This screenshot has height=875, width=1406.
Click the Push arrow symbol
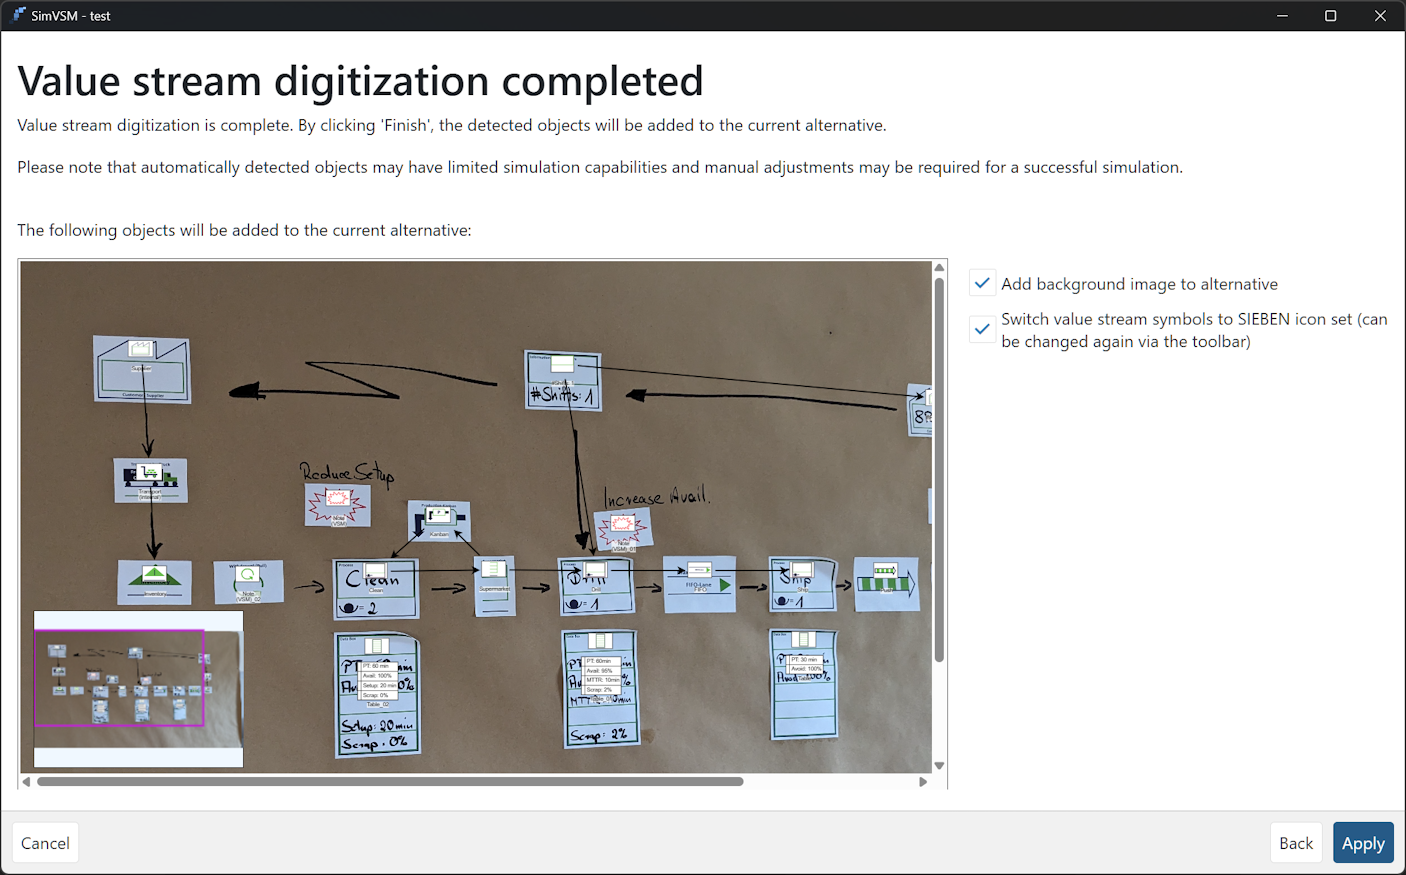click(x=885, y=583)
